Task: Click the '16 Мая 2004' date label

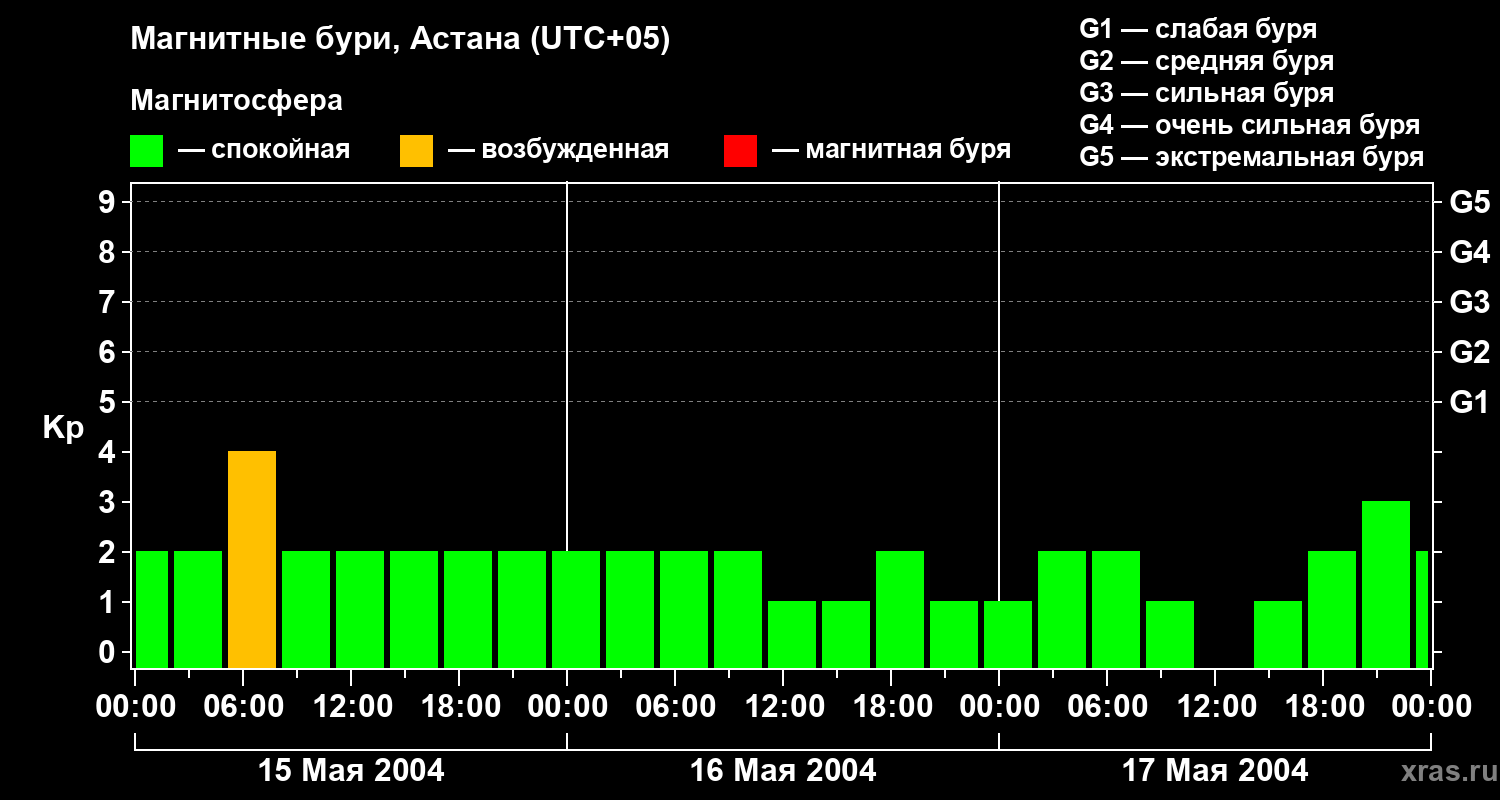Action: coord(783,771)
